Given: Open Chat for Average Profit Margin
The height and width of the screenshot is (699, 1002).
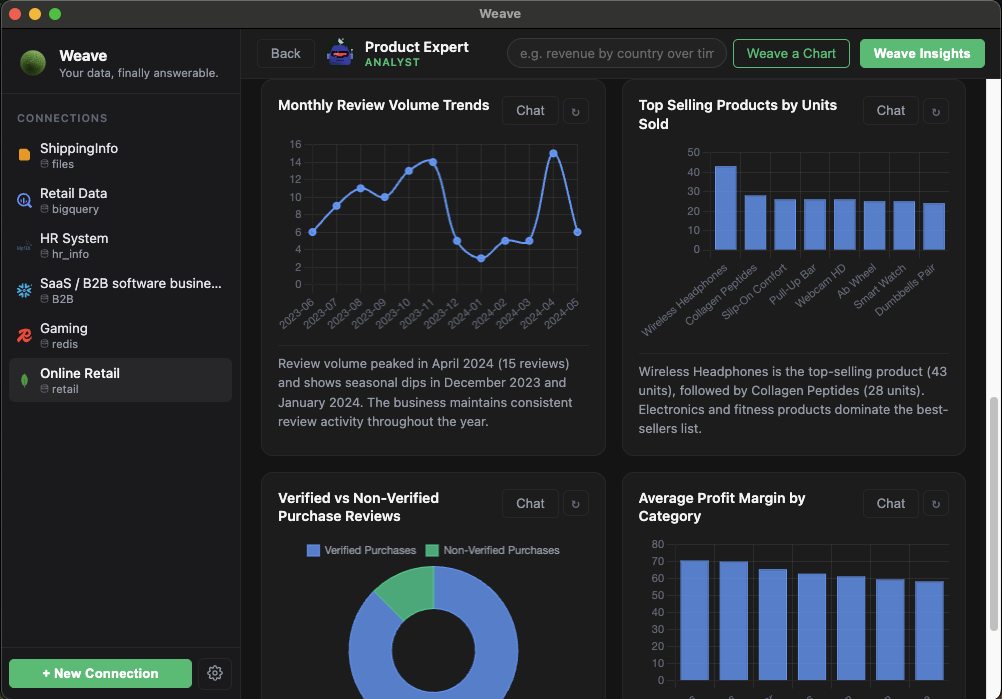Looking at the screenshot, I should coord(891,503).
